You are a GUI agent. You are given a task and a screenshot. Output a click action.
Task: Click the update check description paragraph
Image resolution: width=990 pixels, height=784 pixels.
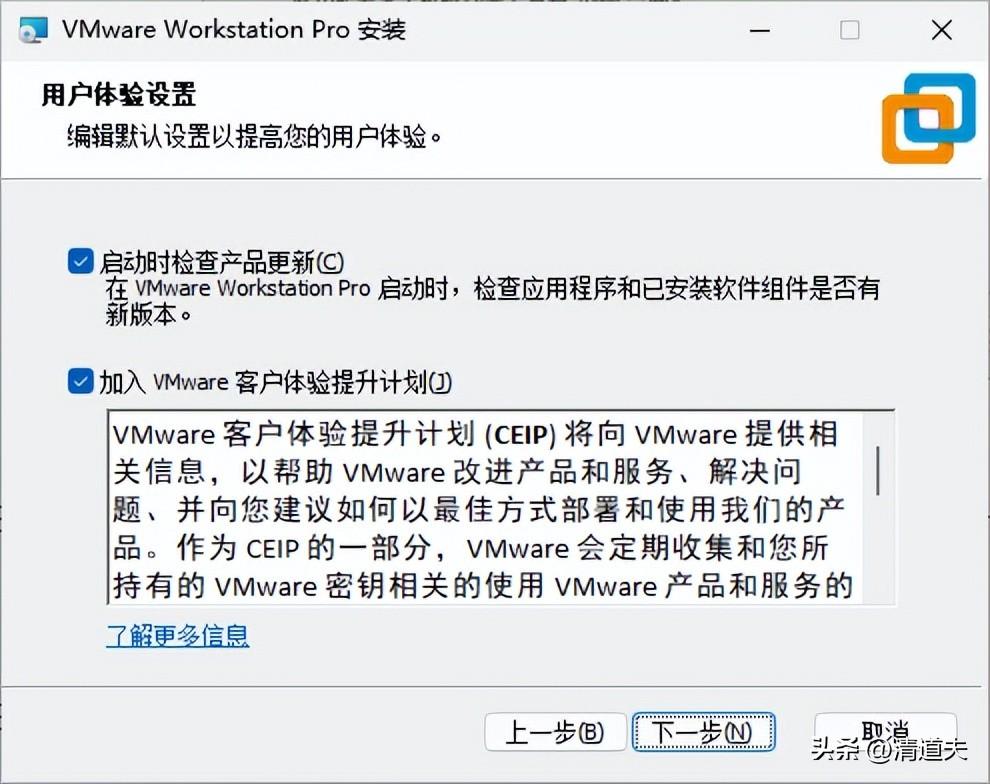tap(492, 301)
